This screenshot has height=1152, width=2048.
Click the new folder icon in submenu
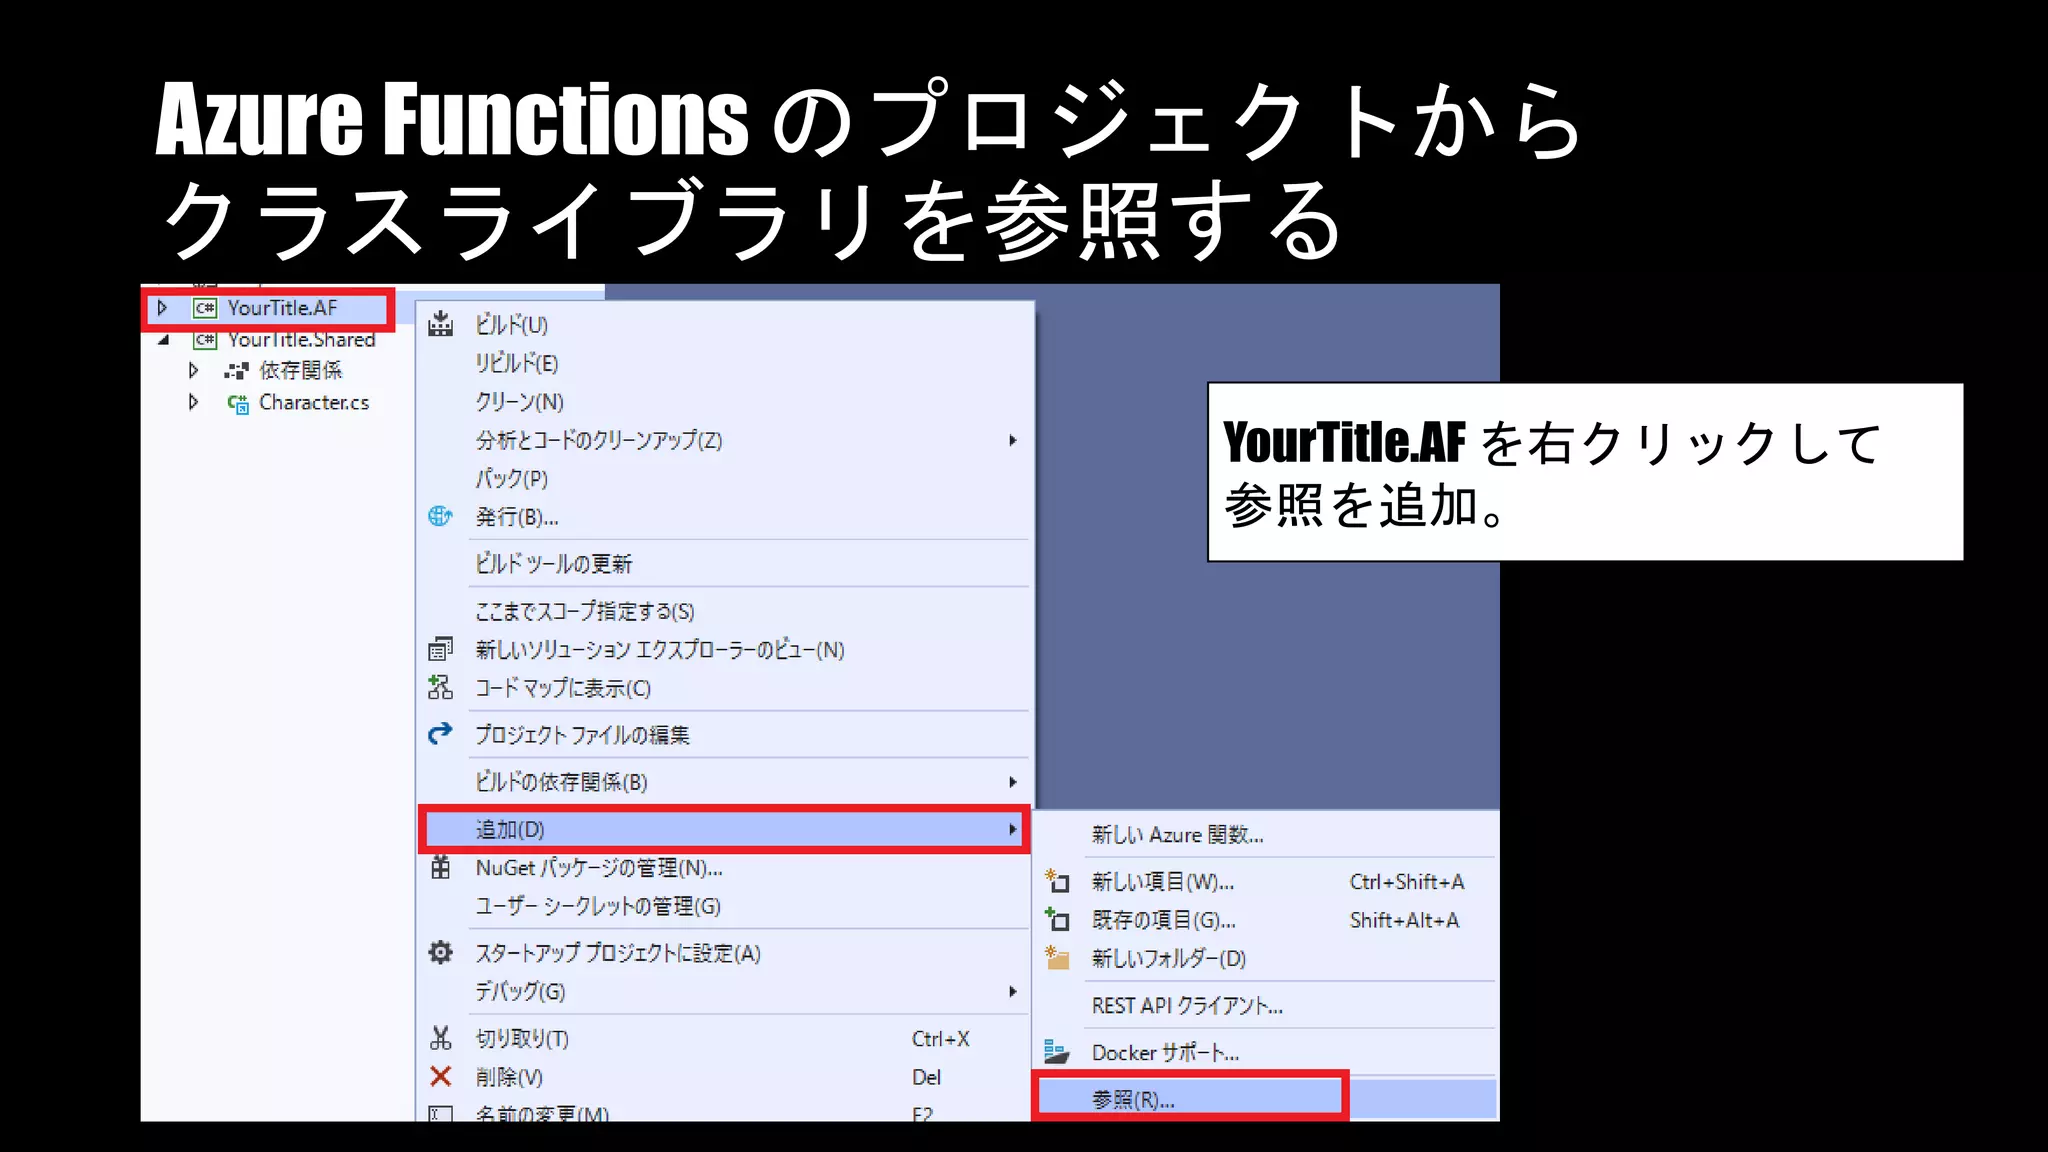[x=1057, y=957]
